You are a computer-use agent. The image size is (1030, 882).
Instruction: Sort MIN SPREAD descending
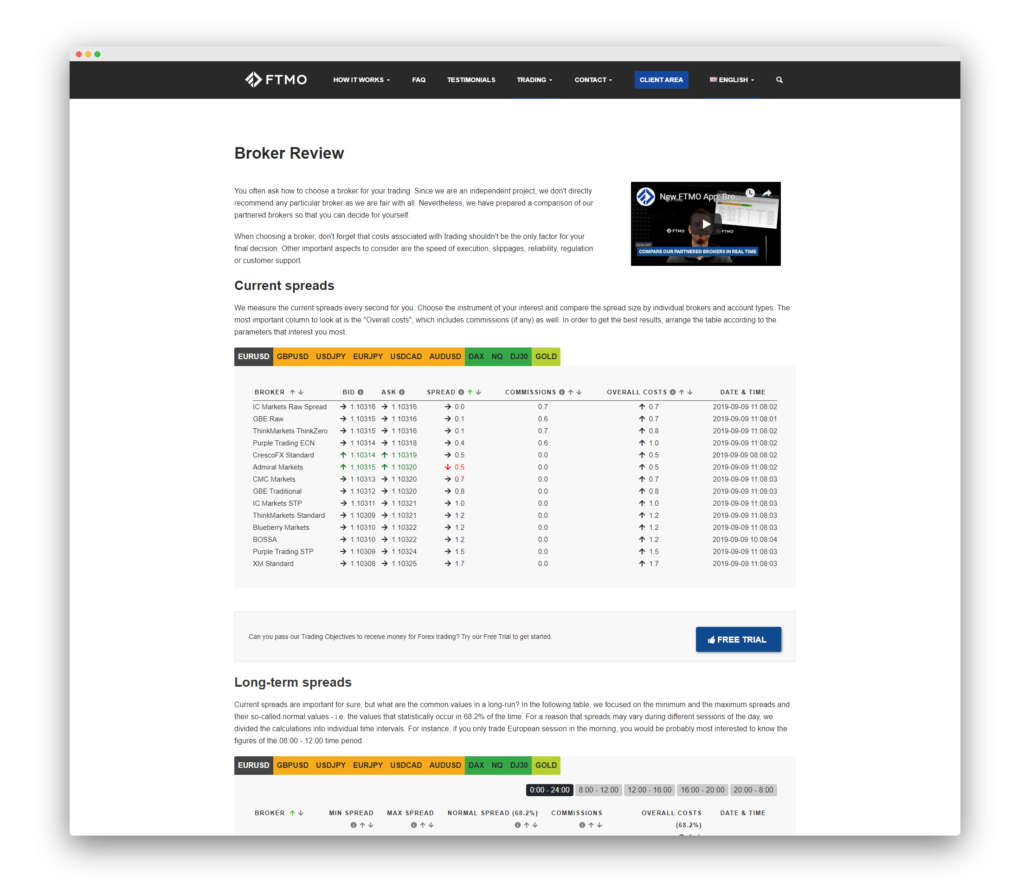(x=370, y=825)
